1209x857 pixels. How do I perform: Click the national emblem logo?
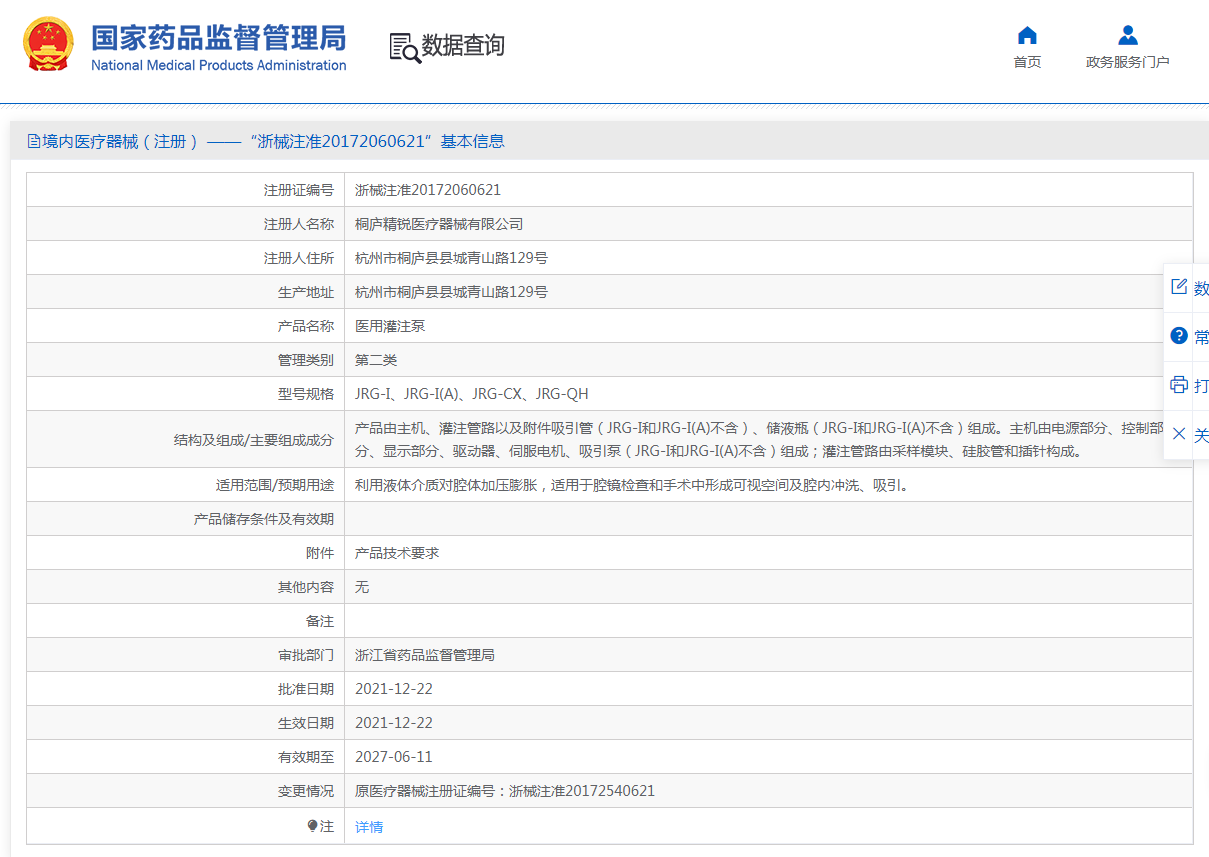(x=49, y=44)
